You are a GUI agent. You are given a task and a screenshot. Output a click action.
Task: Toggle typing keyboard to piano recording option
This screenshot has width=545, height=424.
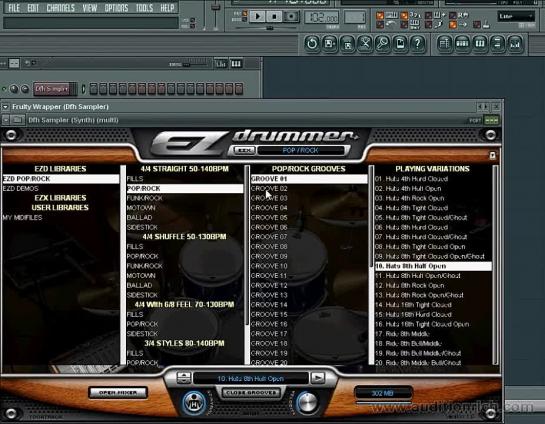point(380,16)
